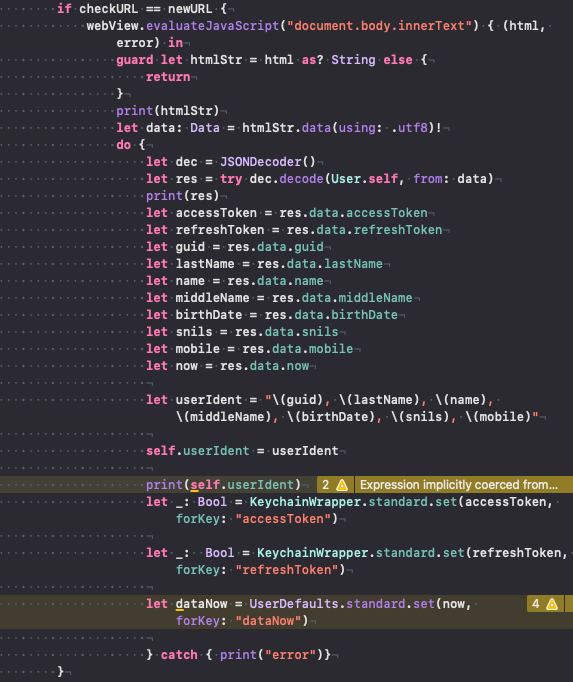The height and width of the screenshot is (682, 573).
Task: Click "JSONDecoder" in the dec declaration
Action: click(260, 161)
